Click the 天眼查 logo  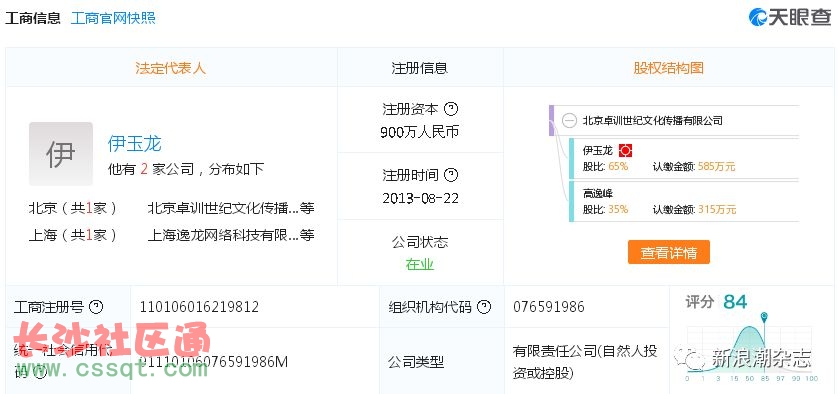(x=790, y=17)
